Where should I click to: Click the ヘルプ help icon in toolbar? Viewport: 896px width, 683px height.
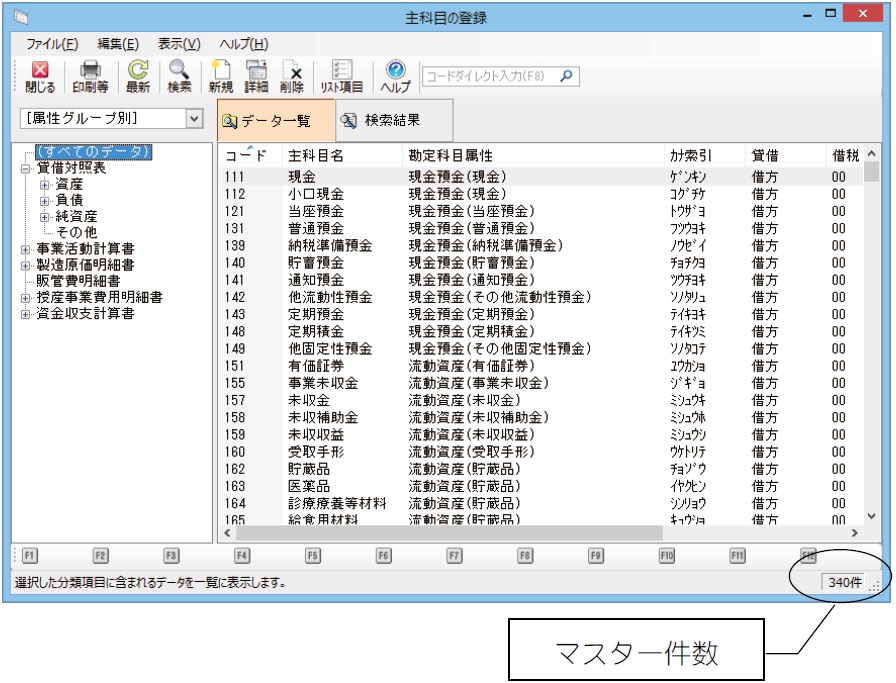[395, 76]
